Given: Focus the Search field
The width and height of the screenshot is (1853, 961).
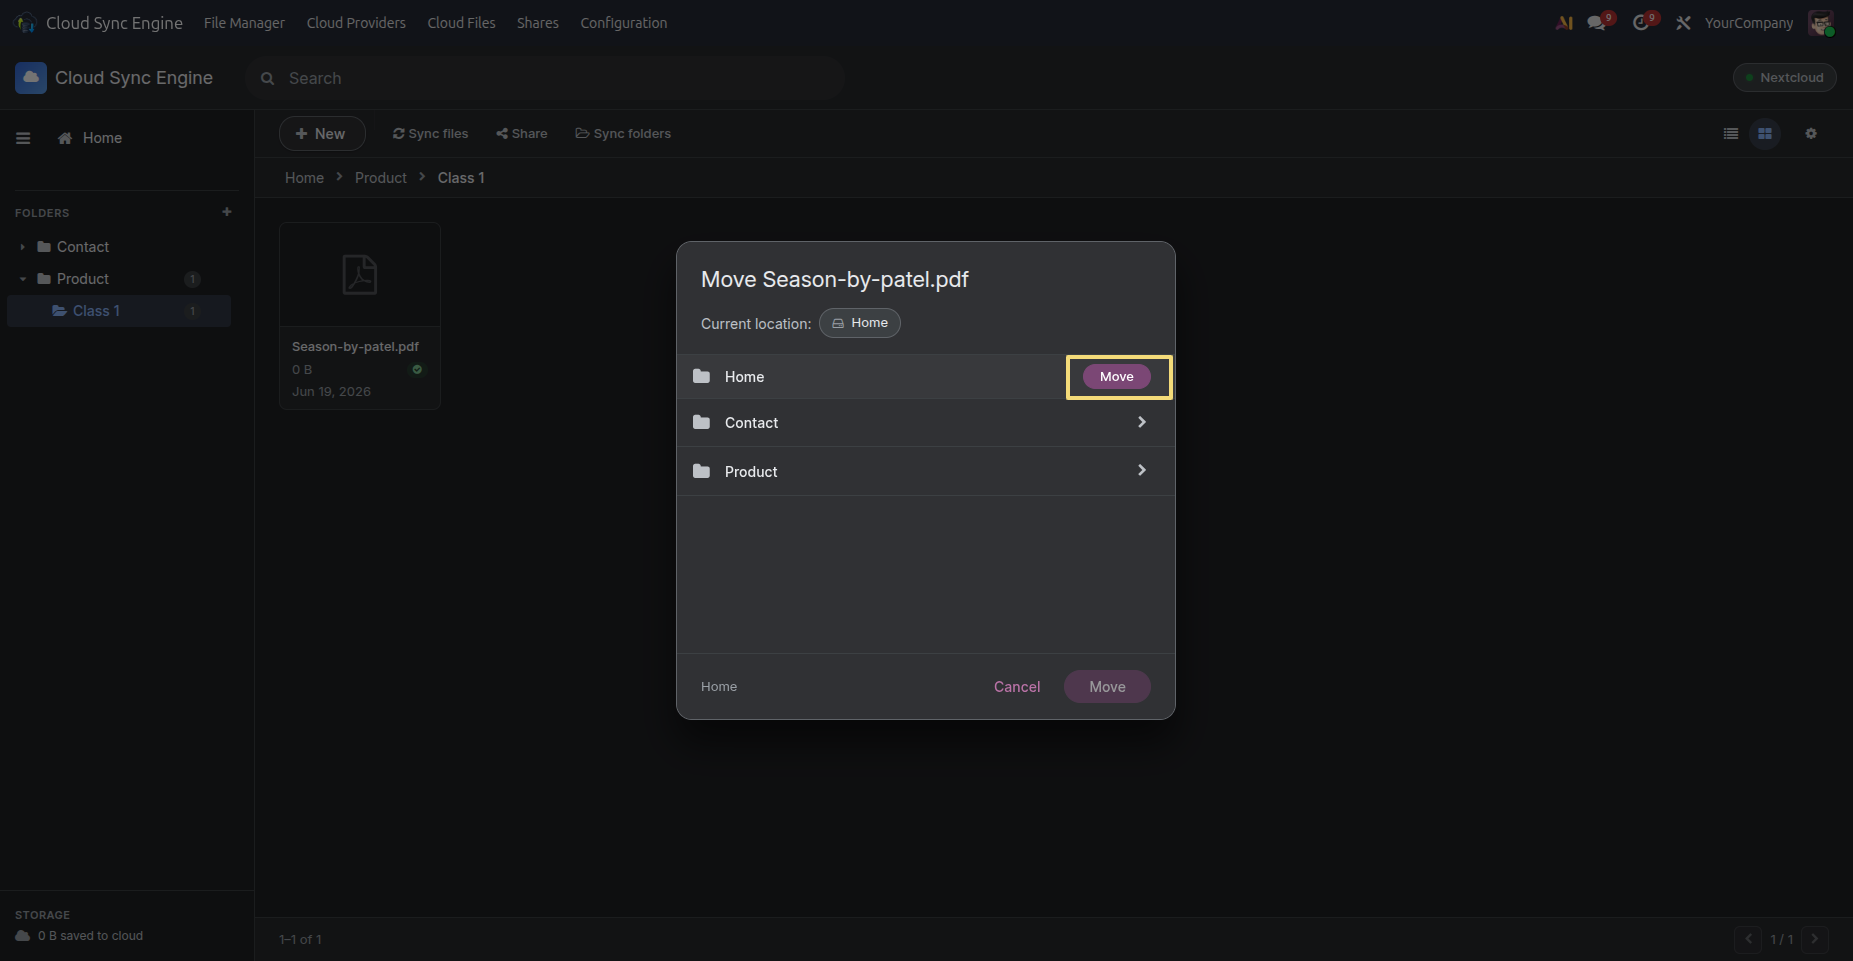Looking at the screenshot, I should [545, 78].
